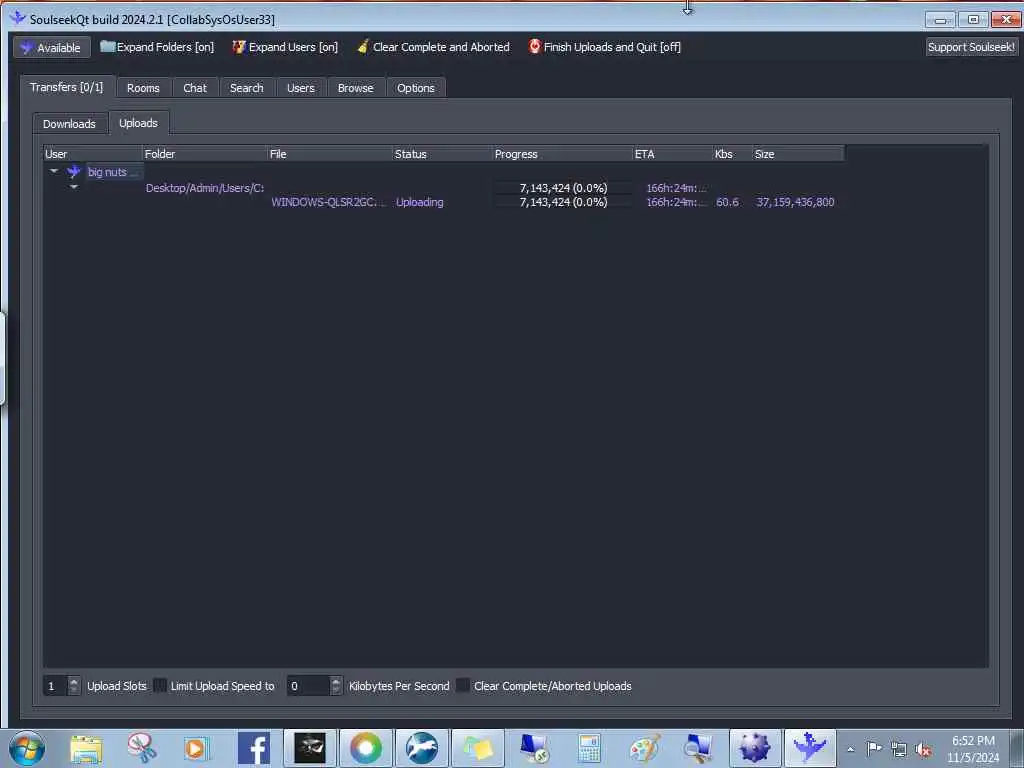Collapse the Desktop/Admin/Users folder row
Viewport: 1024px width, 768px height.
coord(74,187)
